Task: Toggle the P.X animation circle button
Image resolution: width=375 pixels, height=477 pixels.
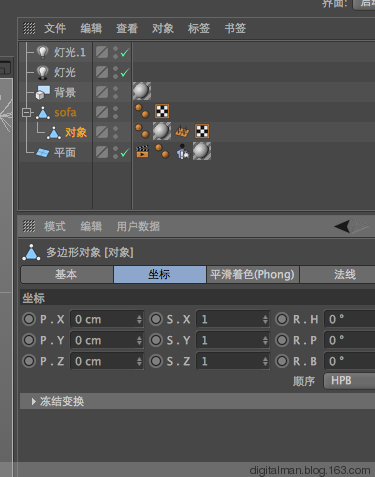Action: pos(29,319)
